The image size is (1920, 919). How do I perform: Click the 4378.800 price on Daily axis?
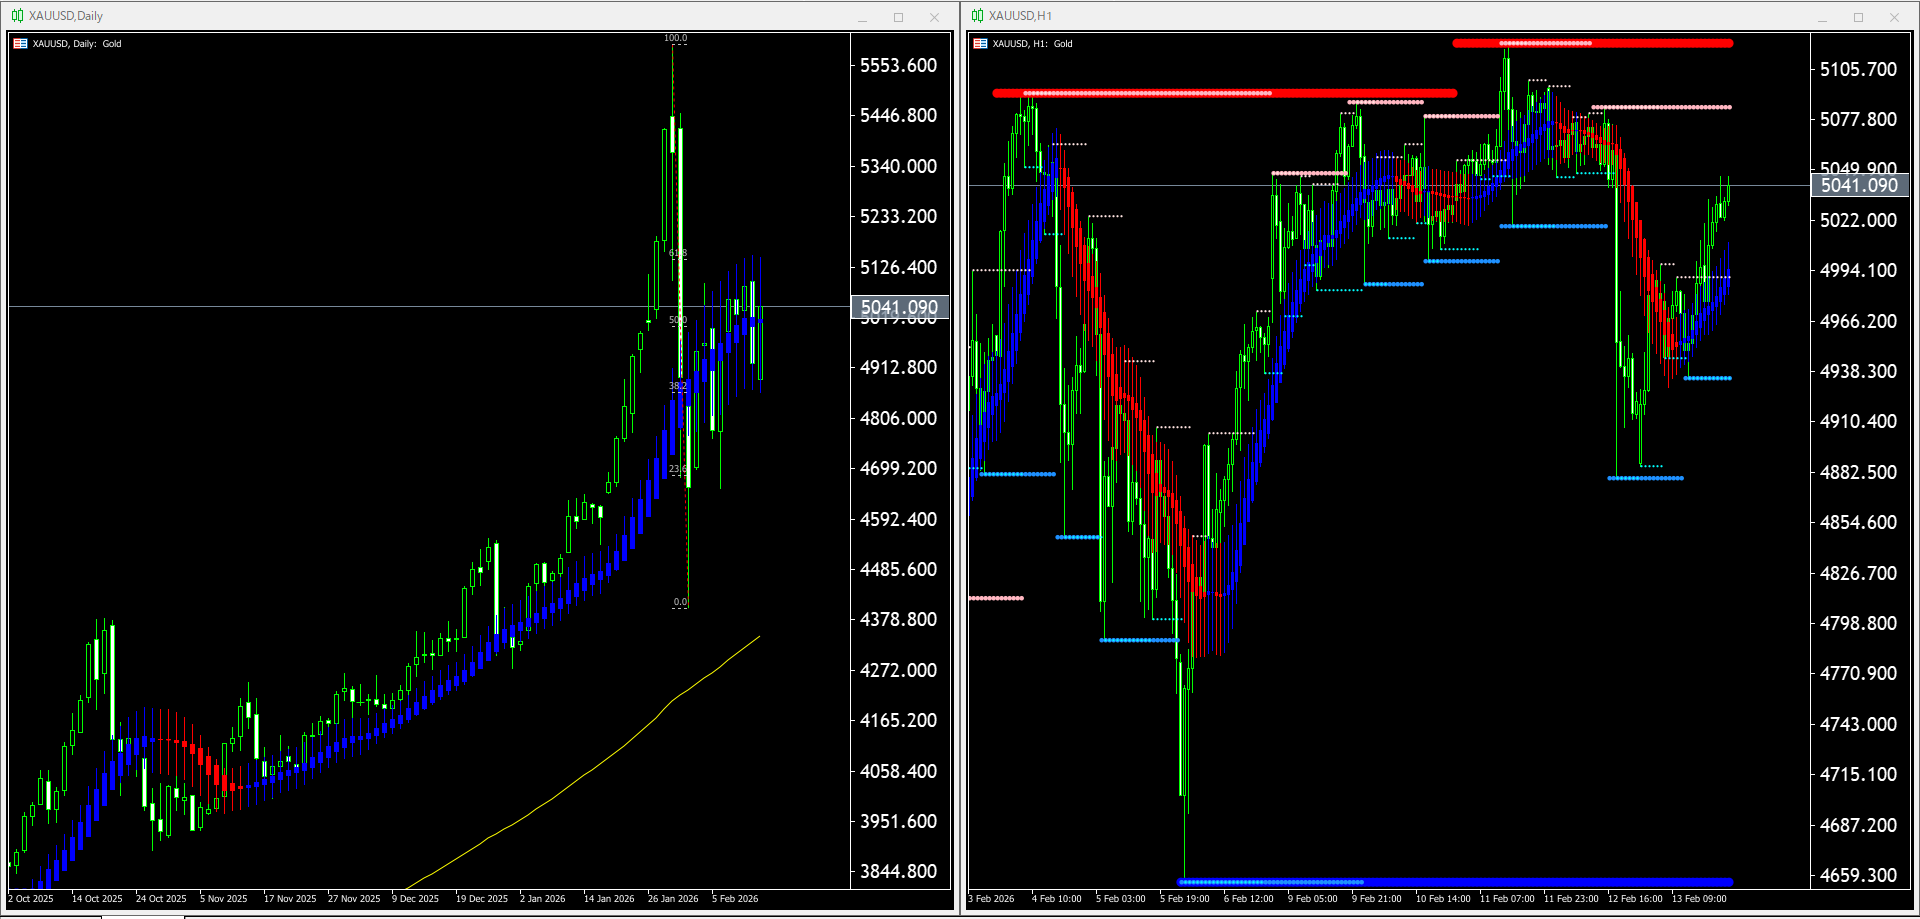pos(898,619)
